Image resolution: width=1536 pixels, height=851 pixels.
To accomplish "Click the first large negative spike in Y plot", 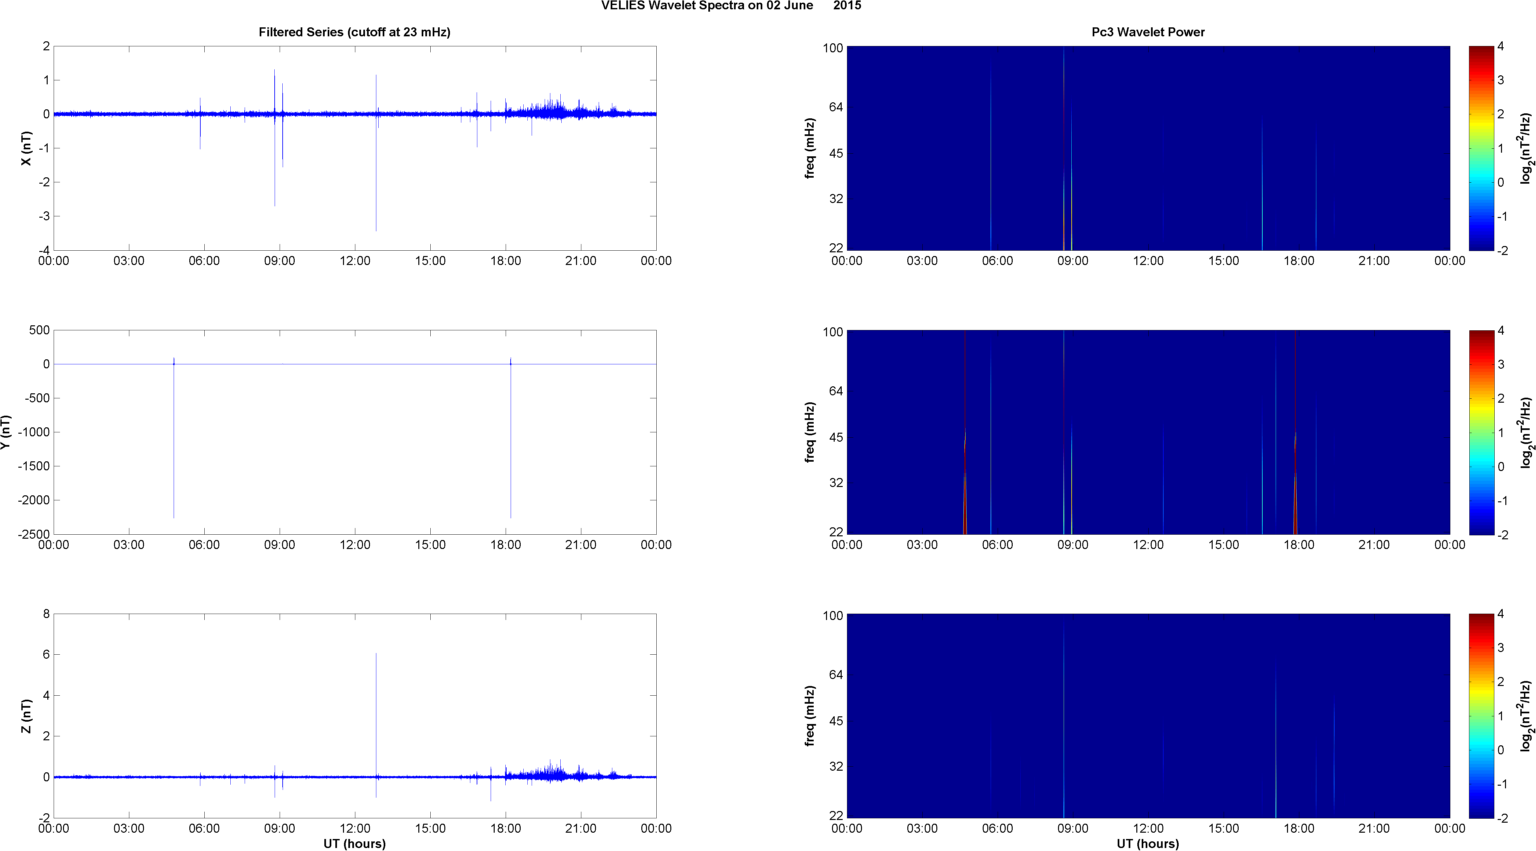I will point(174,440).
